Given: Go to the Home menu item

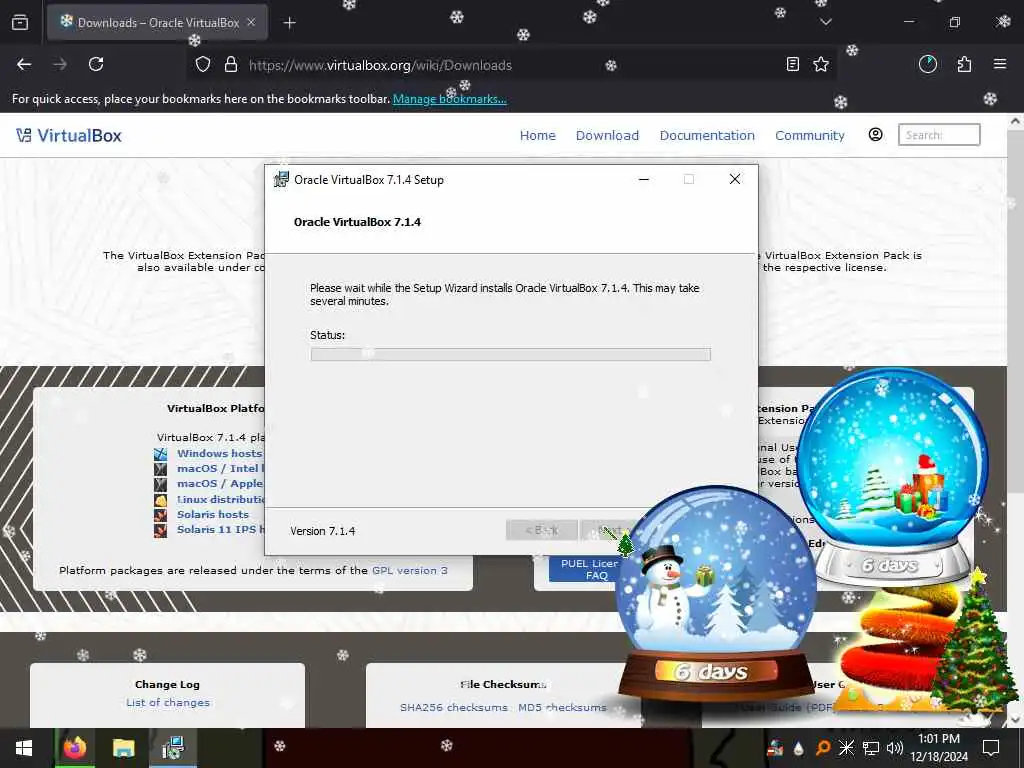Looking at the screenshot, I should pyautogui.click(x=537, y=135).
